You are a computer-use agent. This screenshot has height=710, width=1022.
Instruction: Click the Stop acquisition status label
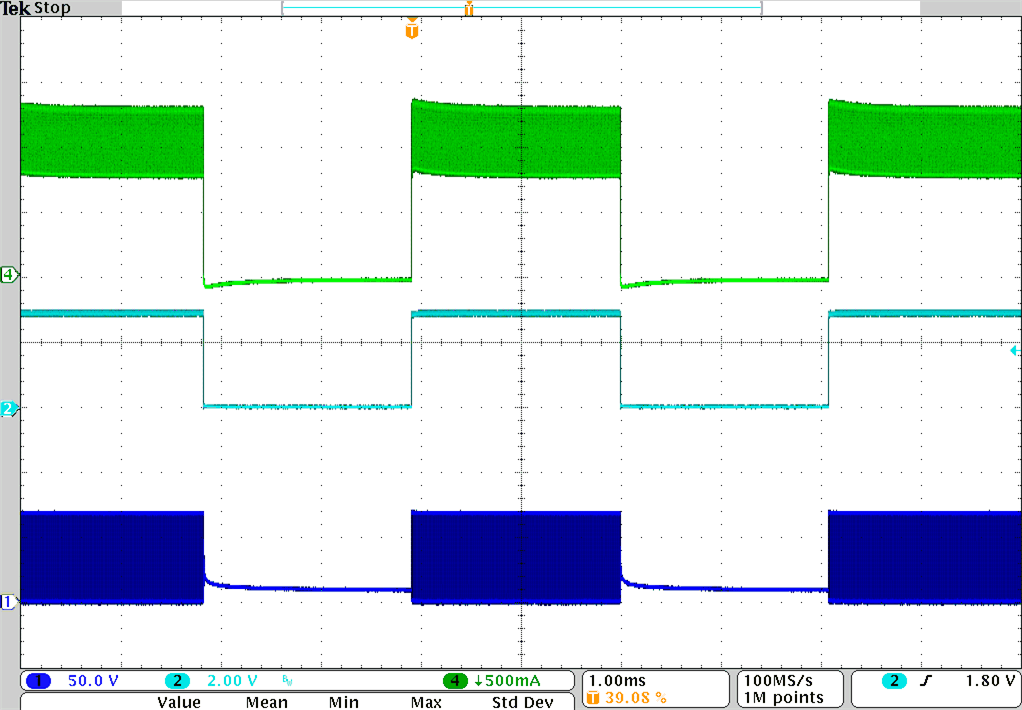pos(51,8)
